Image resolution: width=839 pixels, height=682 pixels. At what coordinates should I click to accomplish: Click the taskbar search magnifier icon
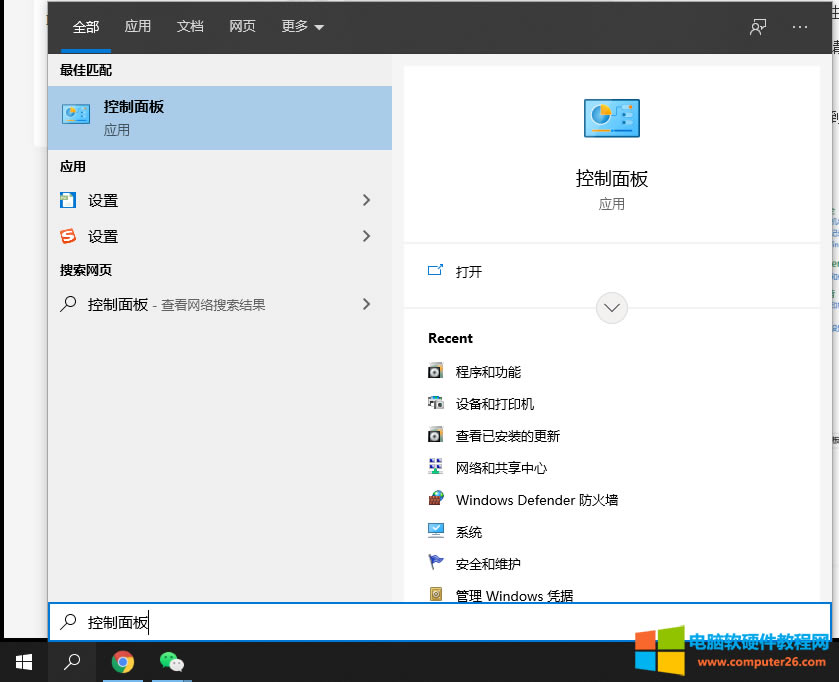click(x=72, y=661)
